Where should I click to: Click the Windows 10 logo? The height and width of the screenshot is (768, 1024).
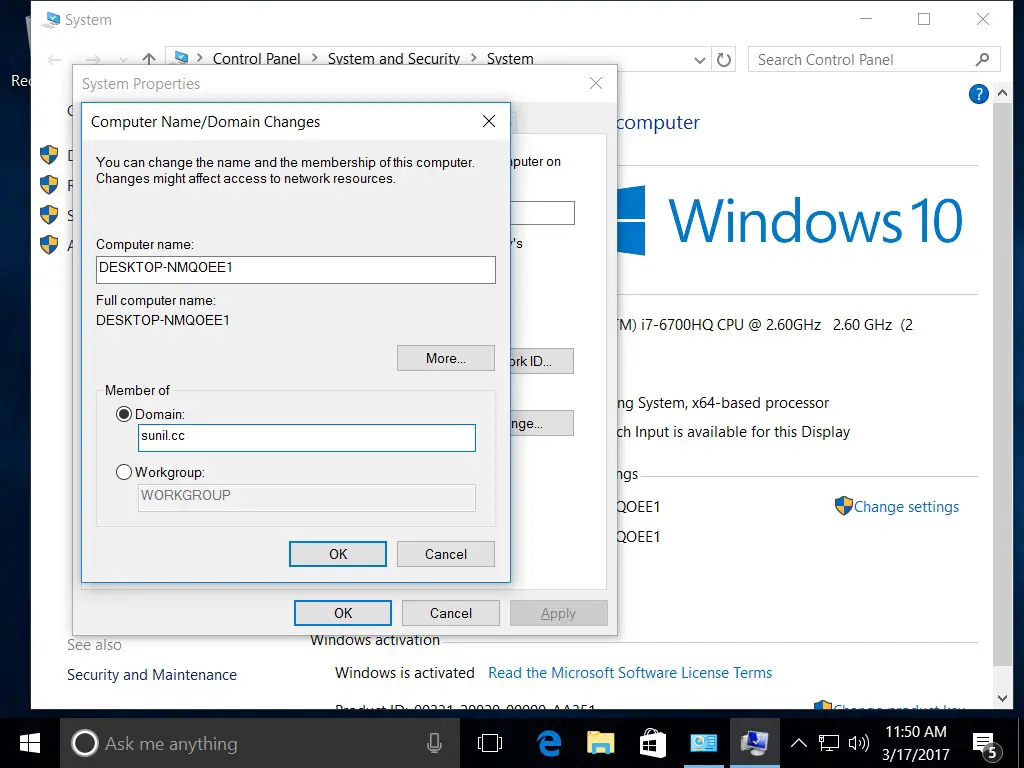tap(790, 220)
